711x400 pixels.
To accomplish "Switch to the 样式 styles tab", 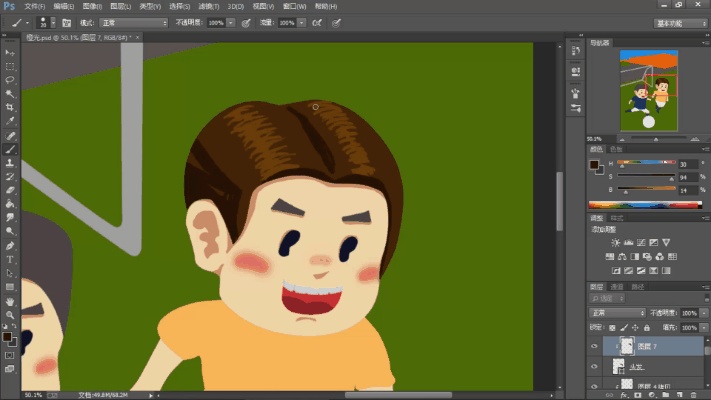I will click(617, 217).
